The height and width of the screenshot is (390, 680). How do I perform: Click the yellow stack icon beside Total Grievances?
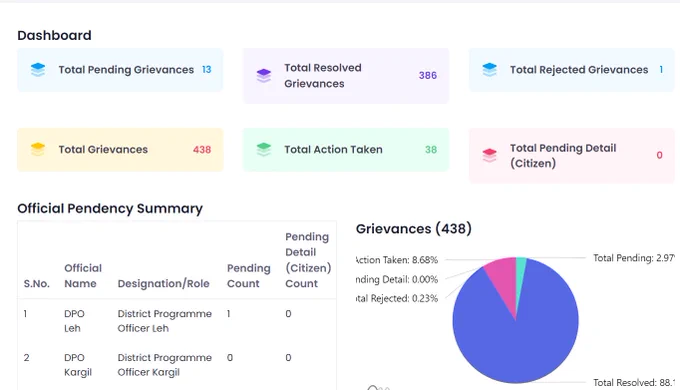[x=38, y=150]
